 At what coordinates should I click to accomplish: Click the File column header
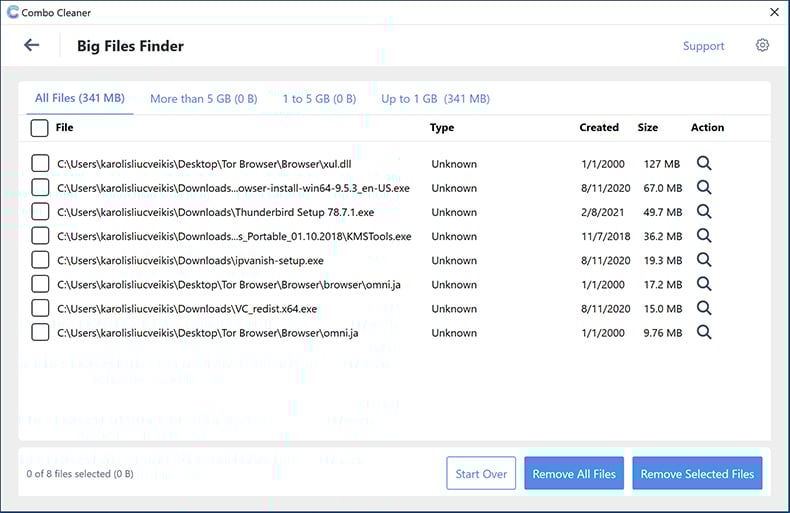pos(64,127)
